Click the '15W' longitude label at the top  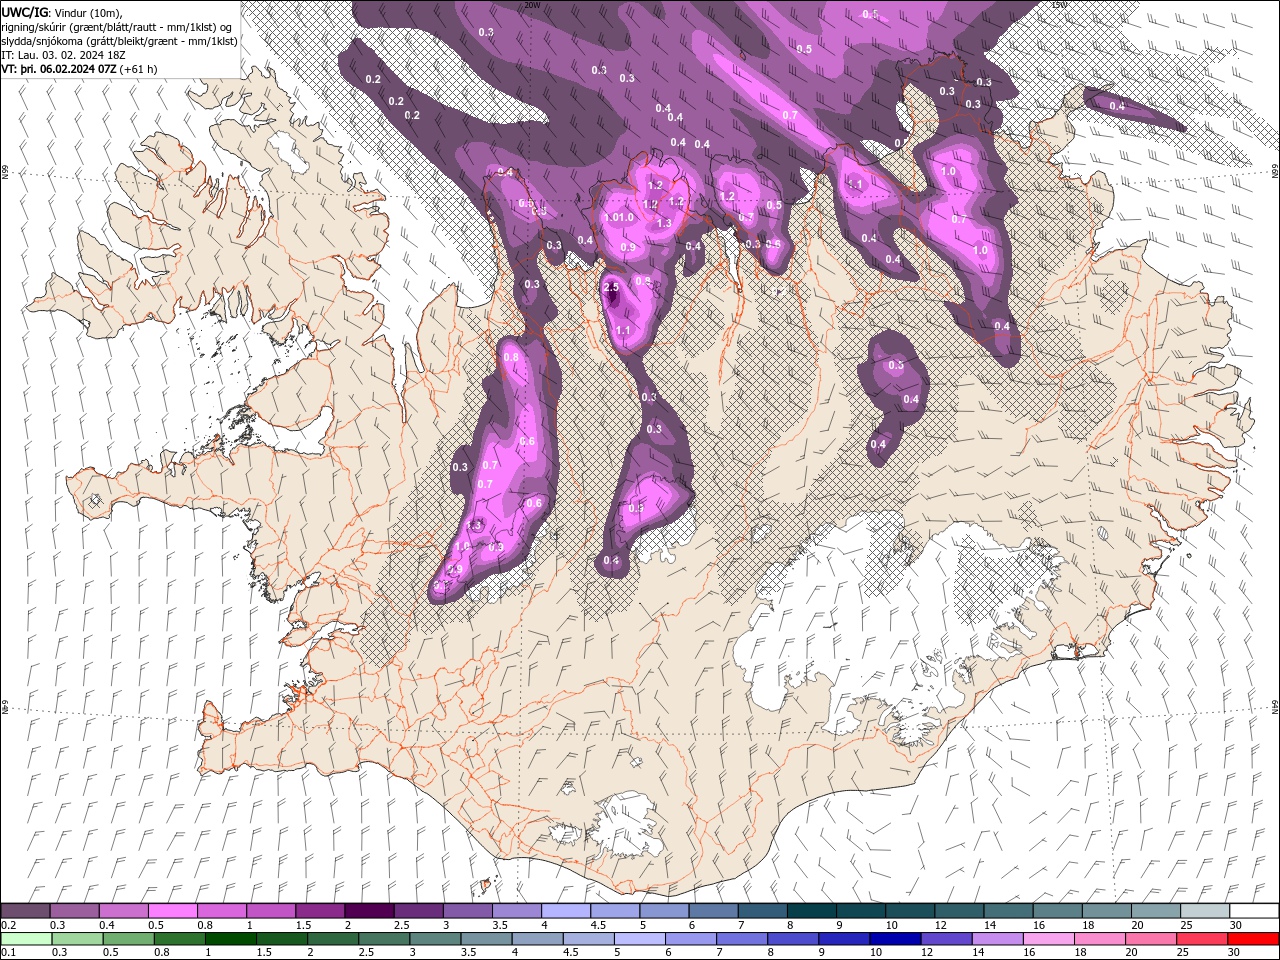(1058, 5)
